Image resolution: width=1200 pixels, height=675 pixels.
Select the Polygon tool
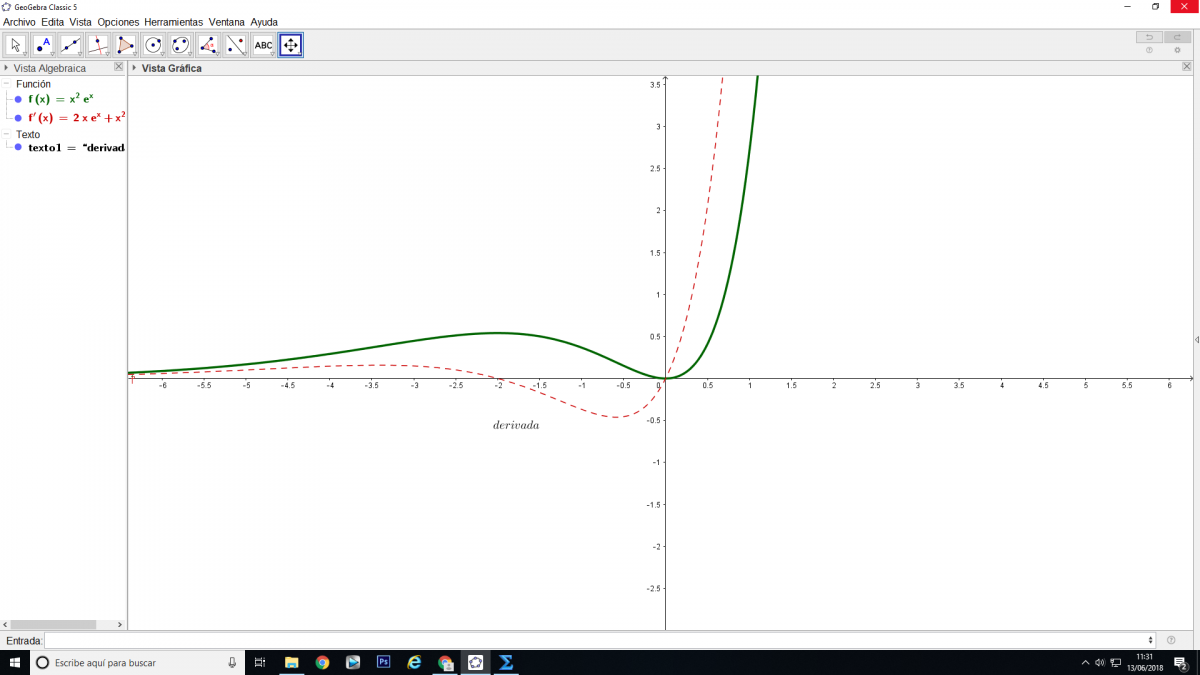pyautogui.click(x=125, y=45)
